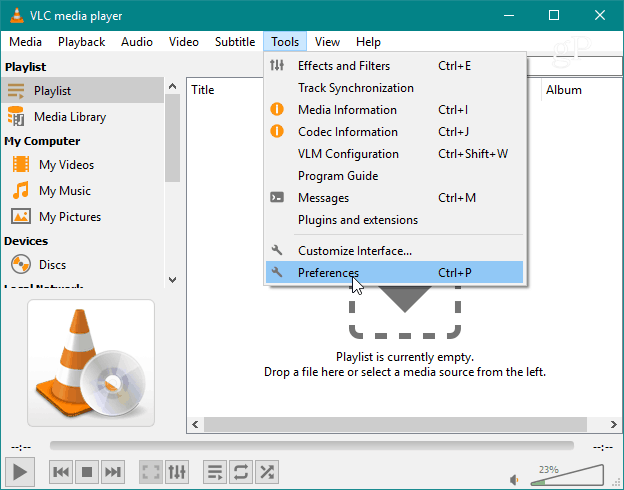Select Media Library in sidebar

(82, 117)
